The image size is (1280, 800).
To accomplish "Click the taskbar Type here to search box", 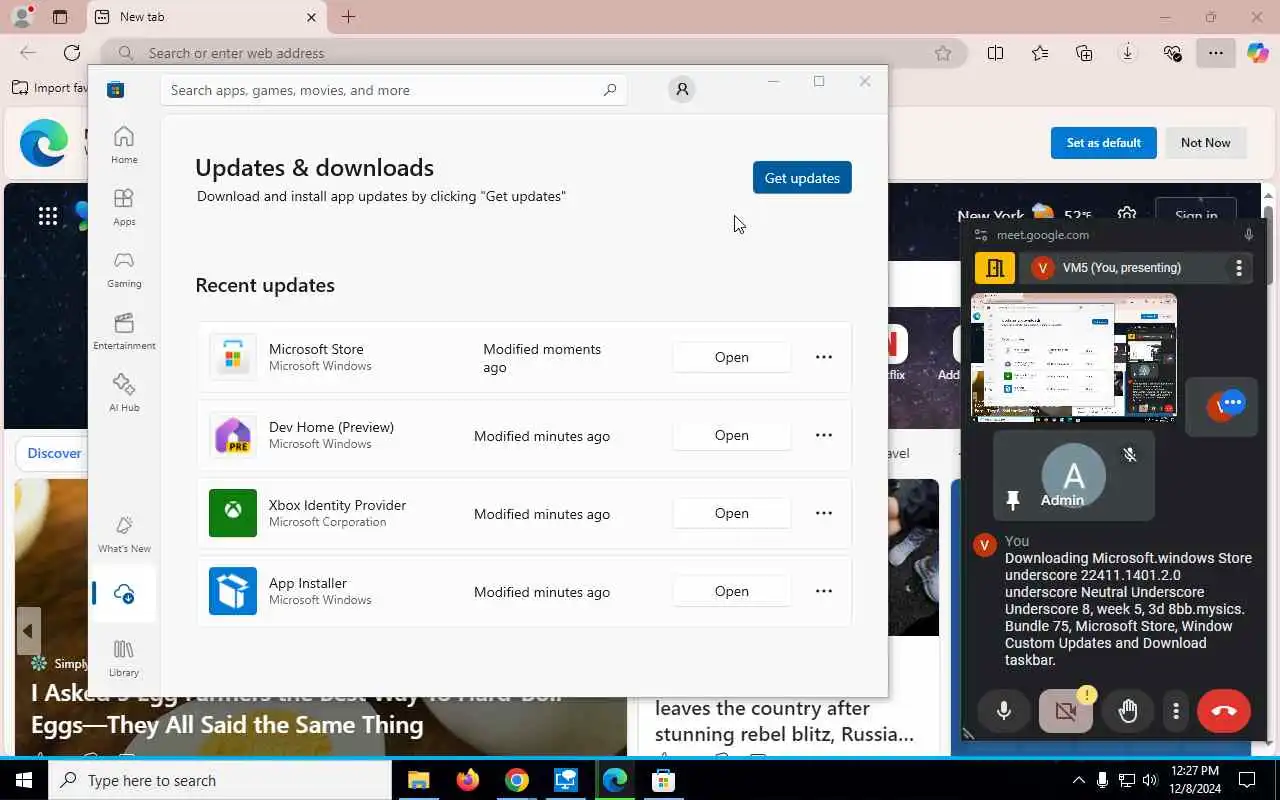I will tap(220, 780).
